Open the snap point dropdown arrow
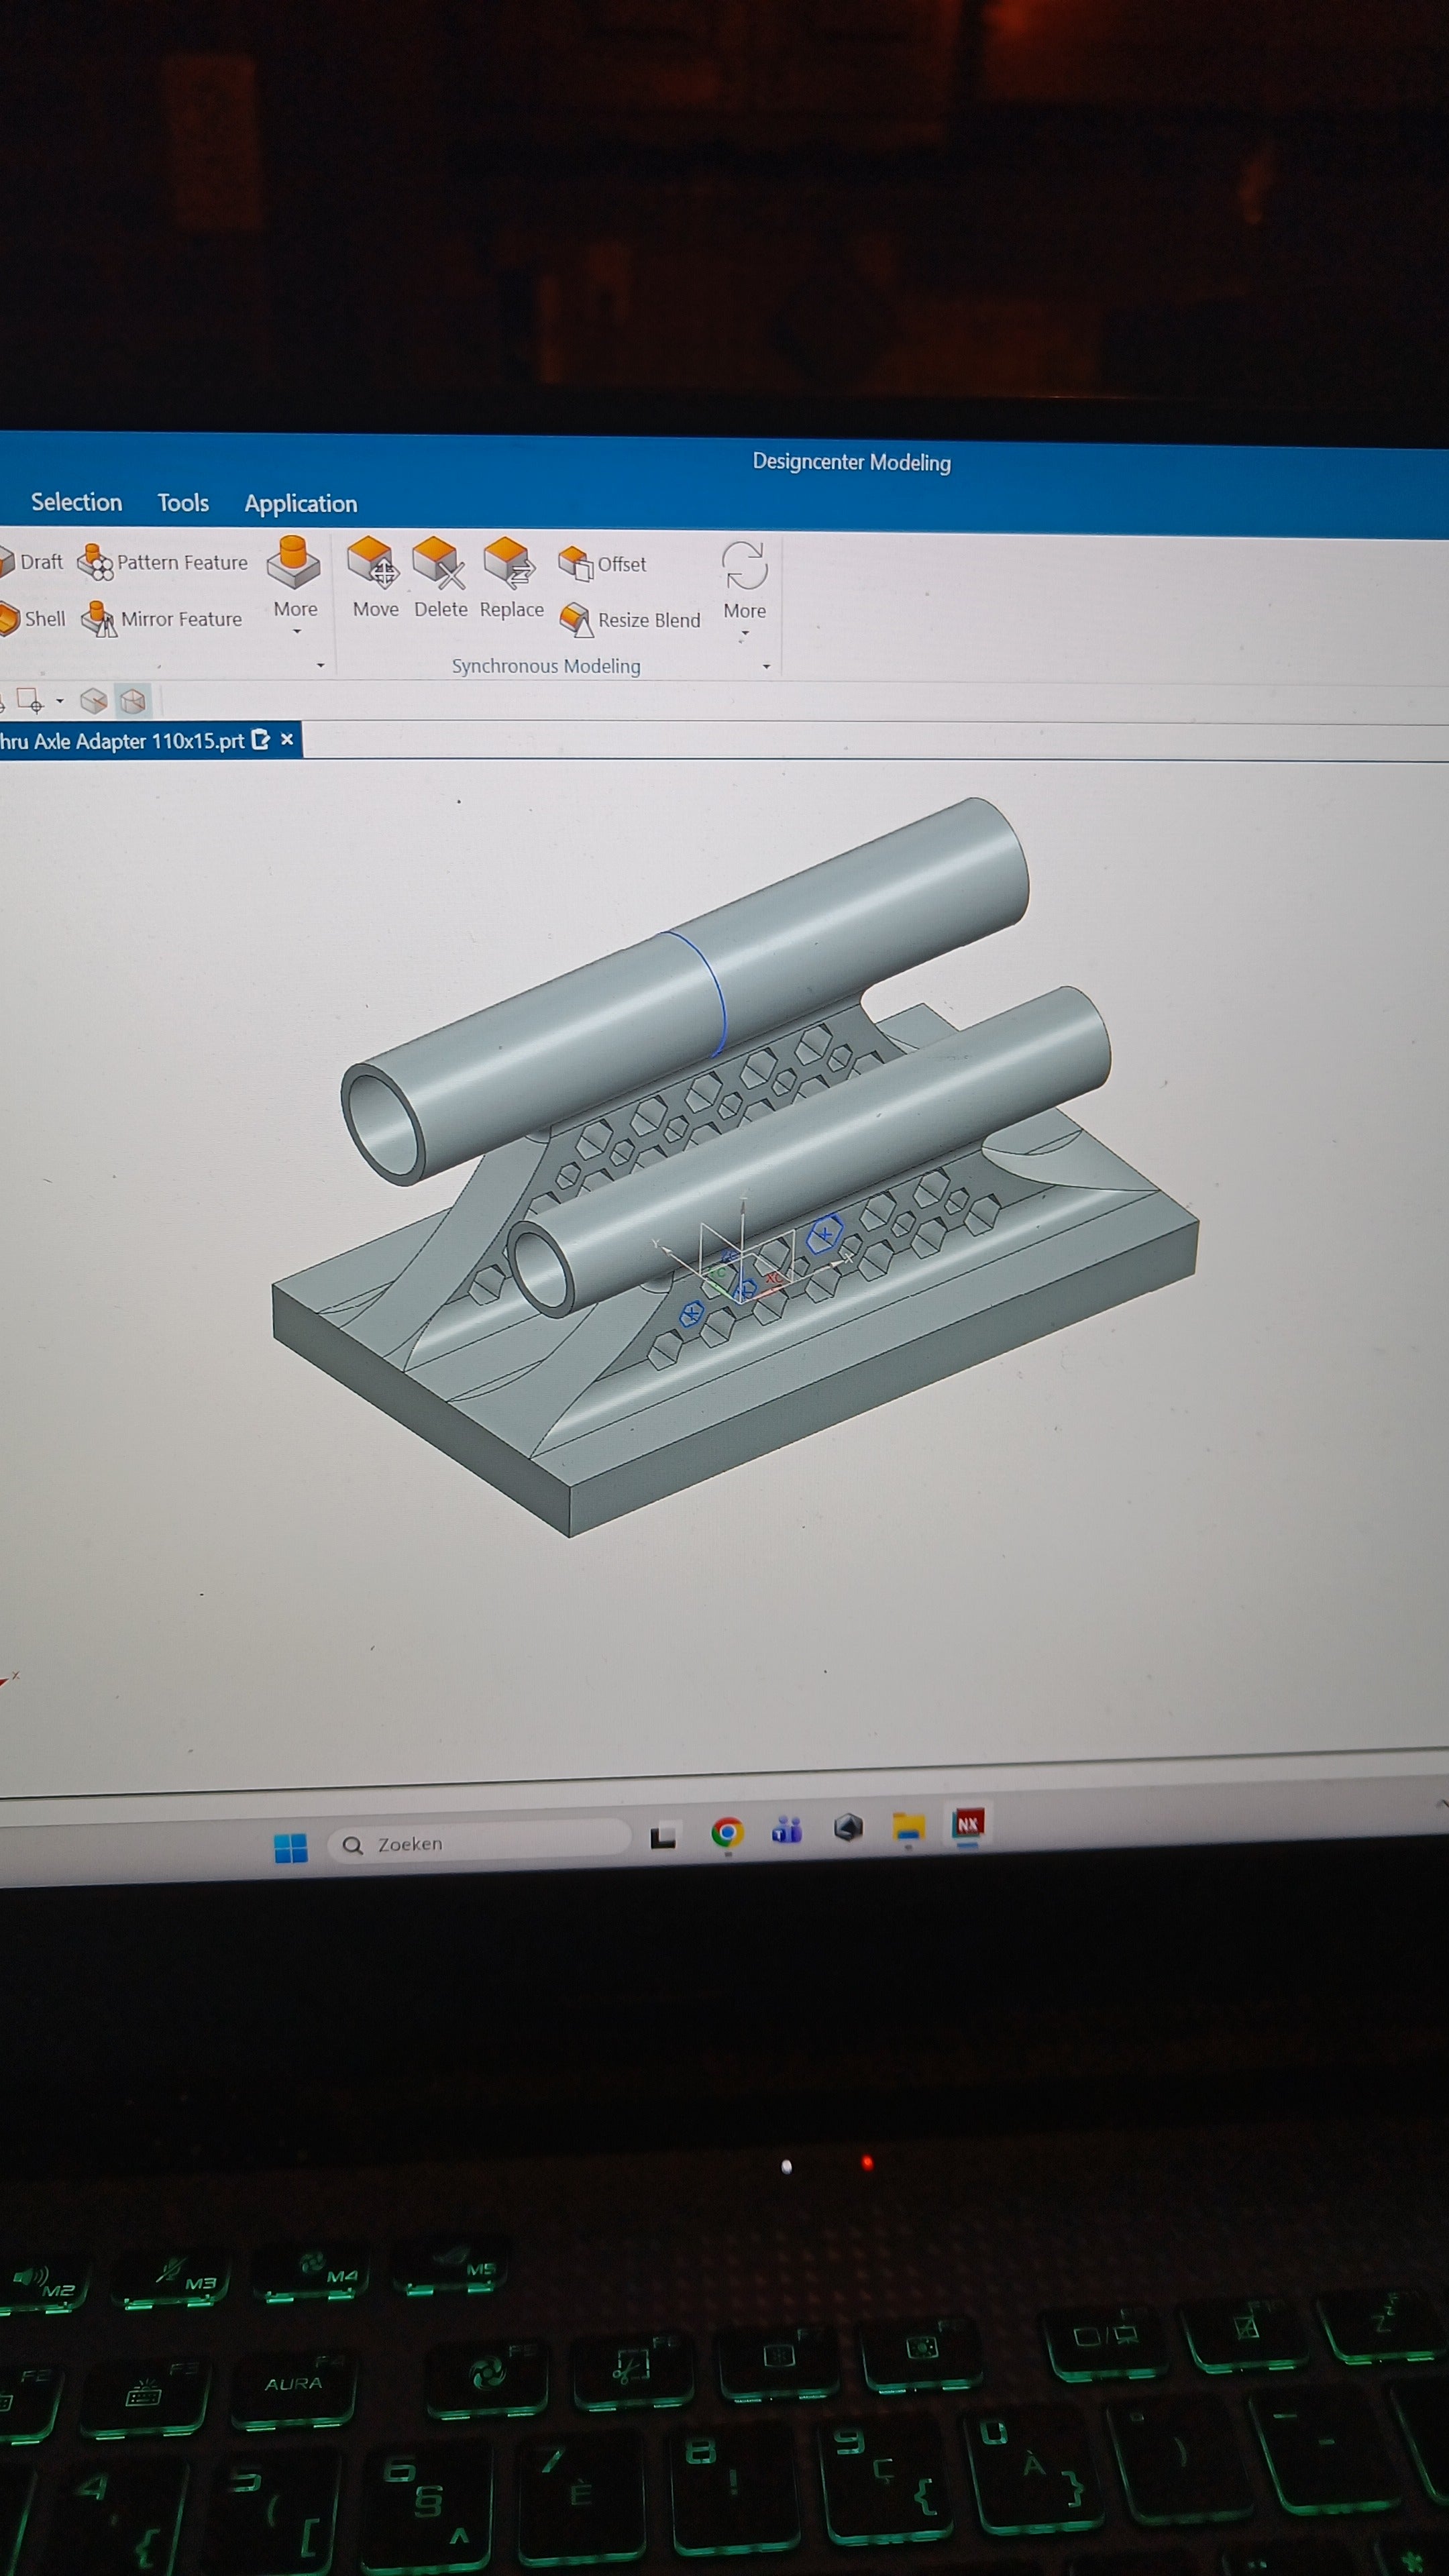 click(x=60, y=701)
